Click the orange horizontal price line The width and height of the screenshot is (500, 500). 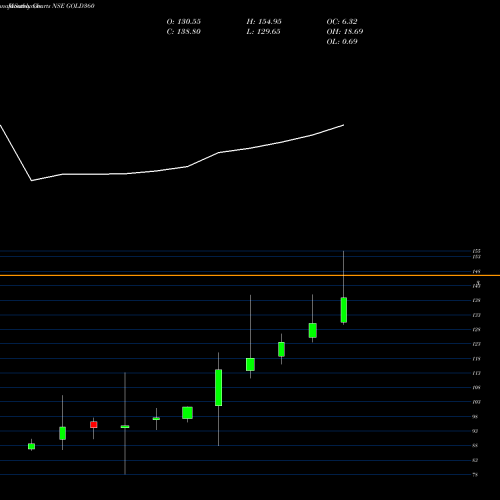click(250, 276)
